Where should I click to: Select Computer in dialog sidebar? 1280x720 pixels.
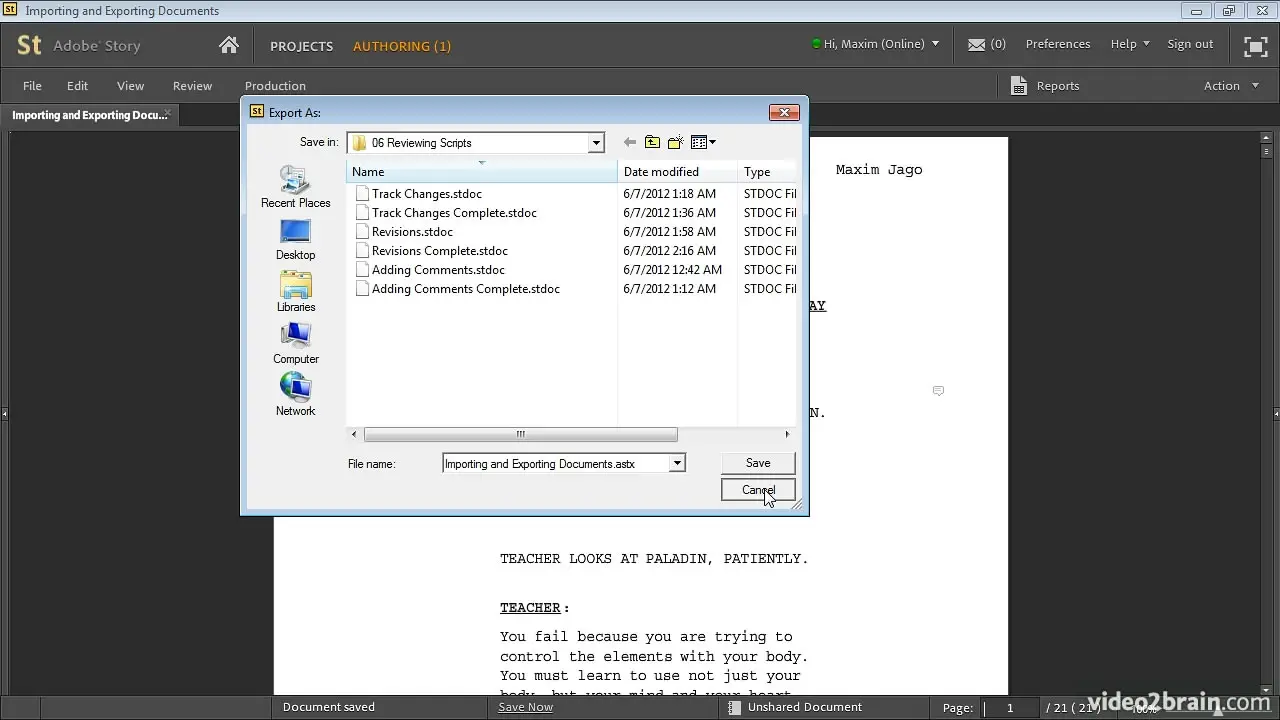coord(295,344)
